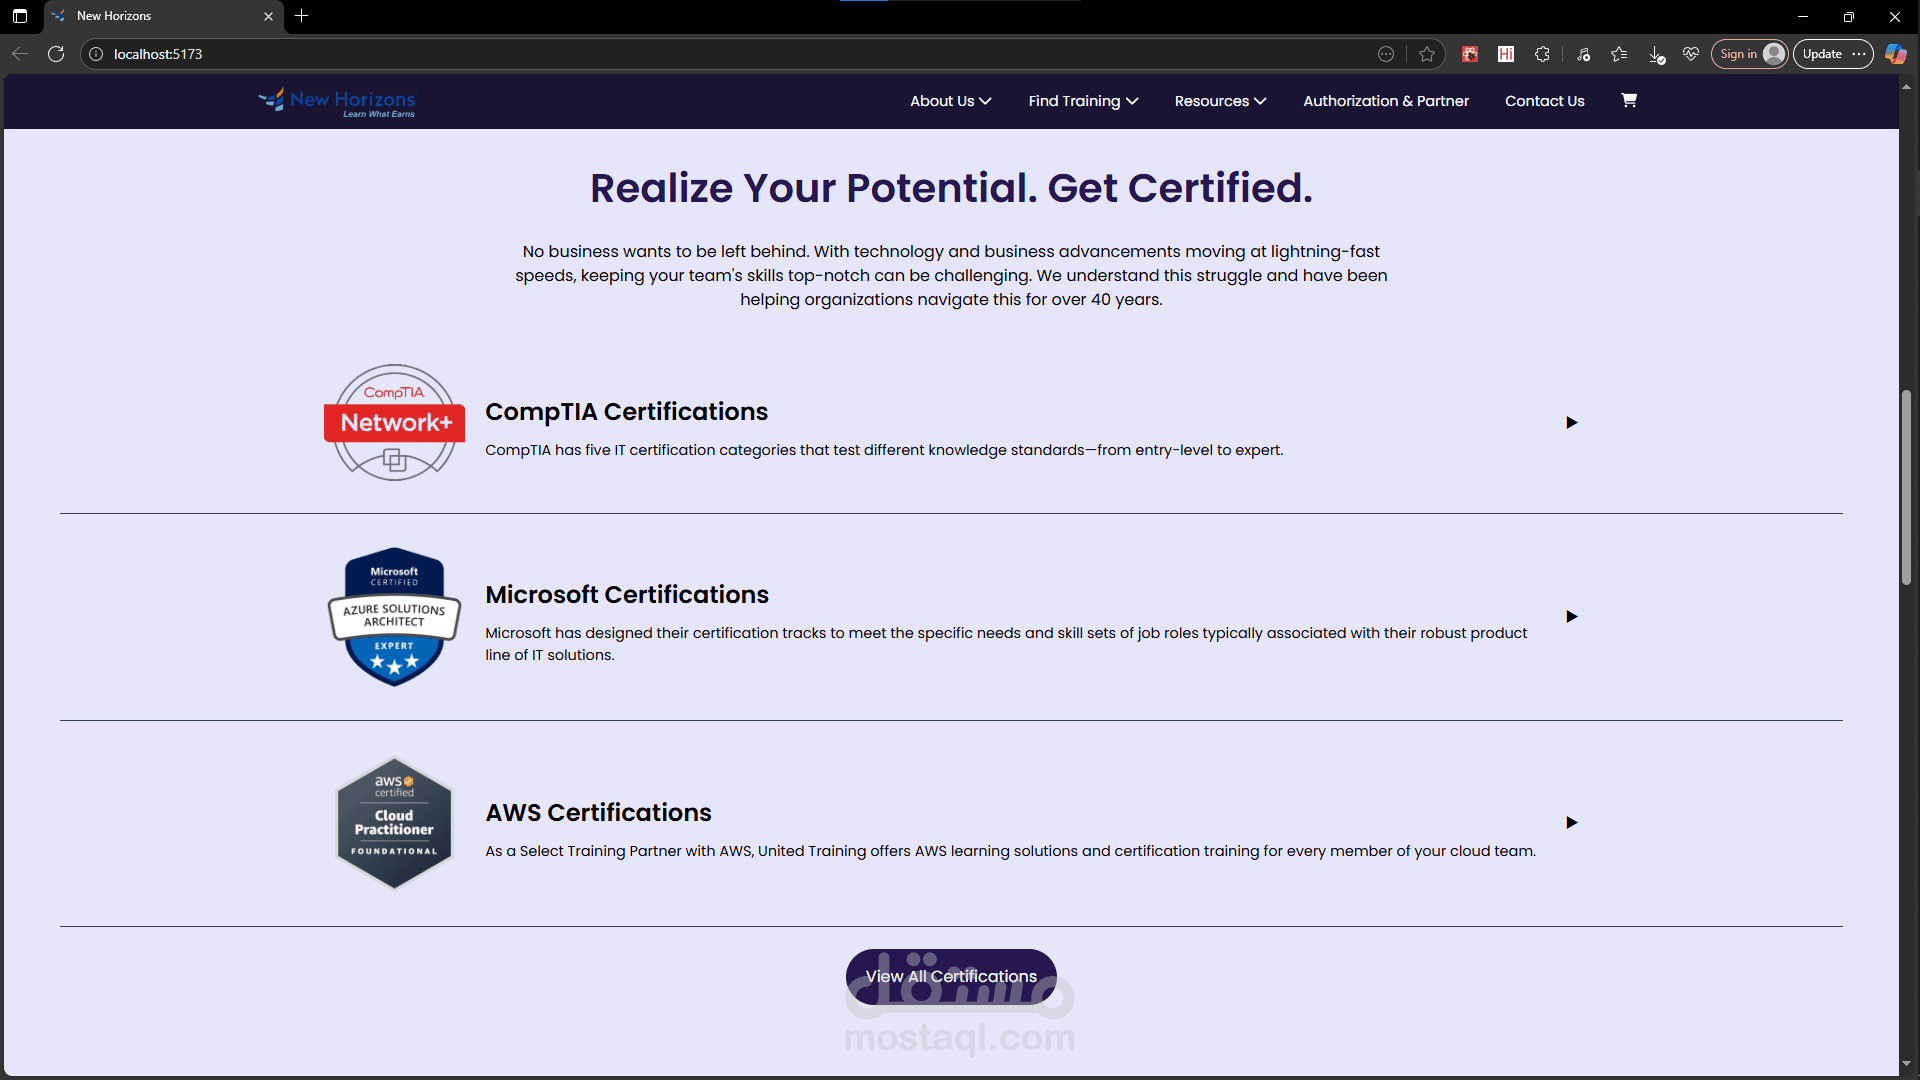1920x1080 pixels.
Task: Open browser extensions puzzle icon
Action: click(x=1542, y=54)
